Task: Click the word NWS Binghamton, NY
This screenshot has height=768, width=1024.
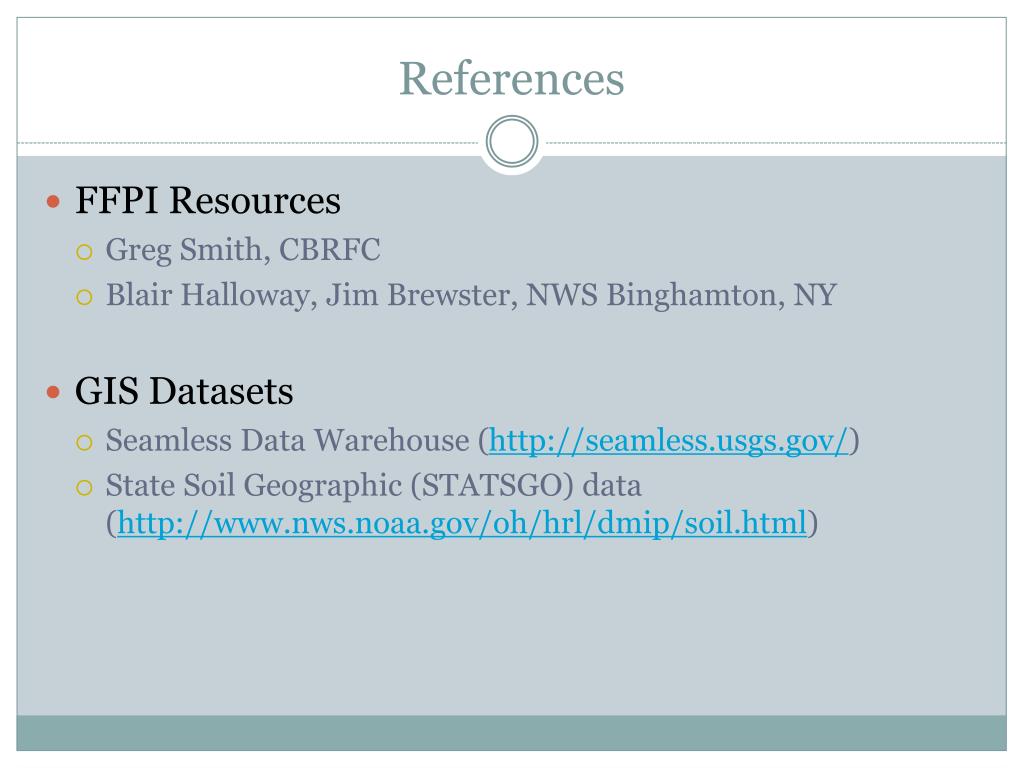Action: (682, 295)
